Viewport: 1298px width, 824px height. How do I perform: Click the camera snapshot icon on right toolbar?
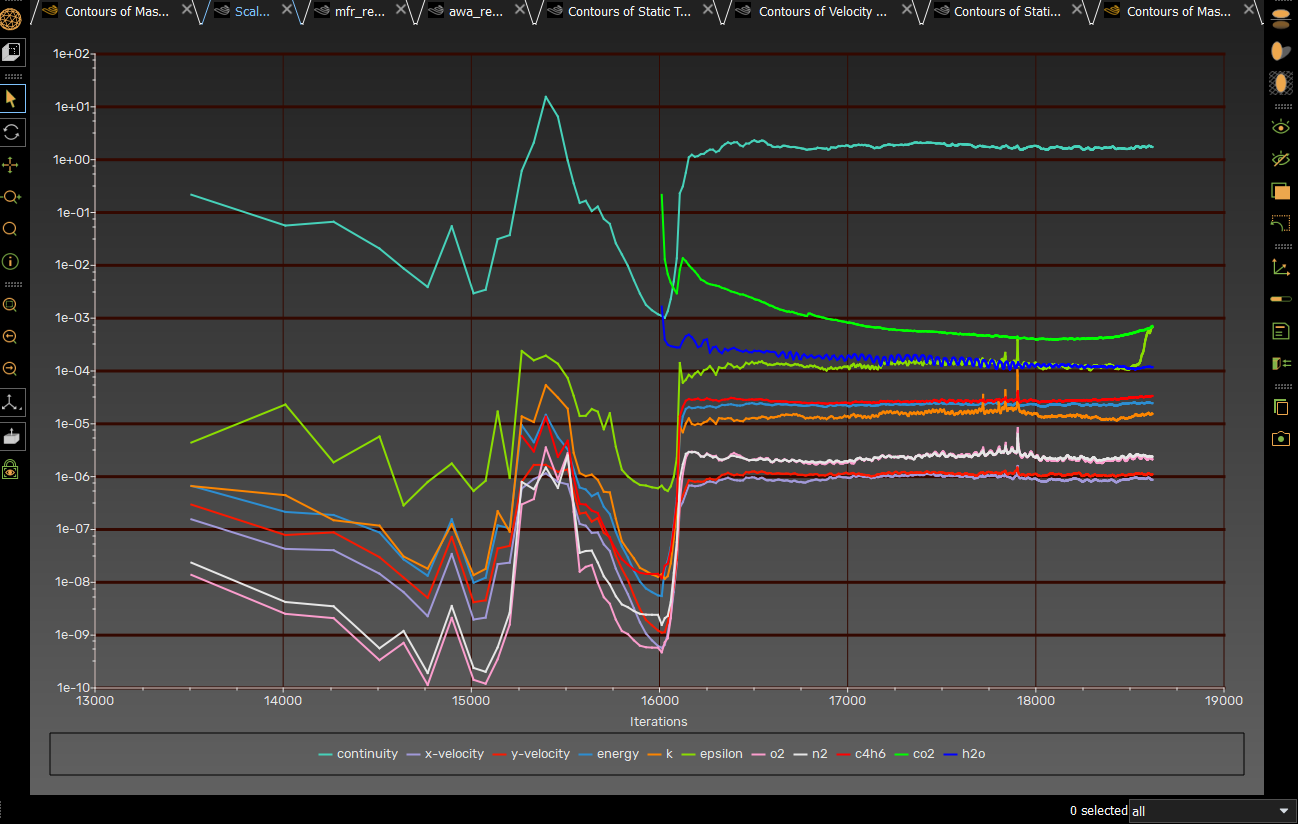coord(1281,439)
